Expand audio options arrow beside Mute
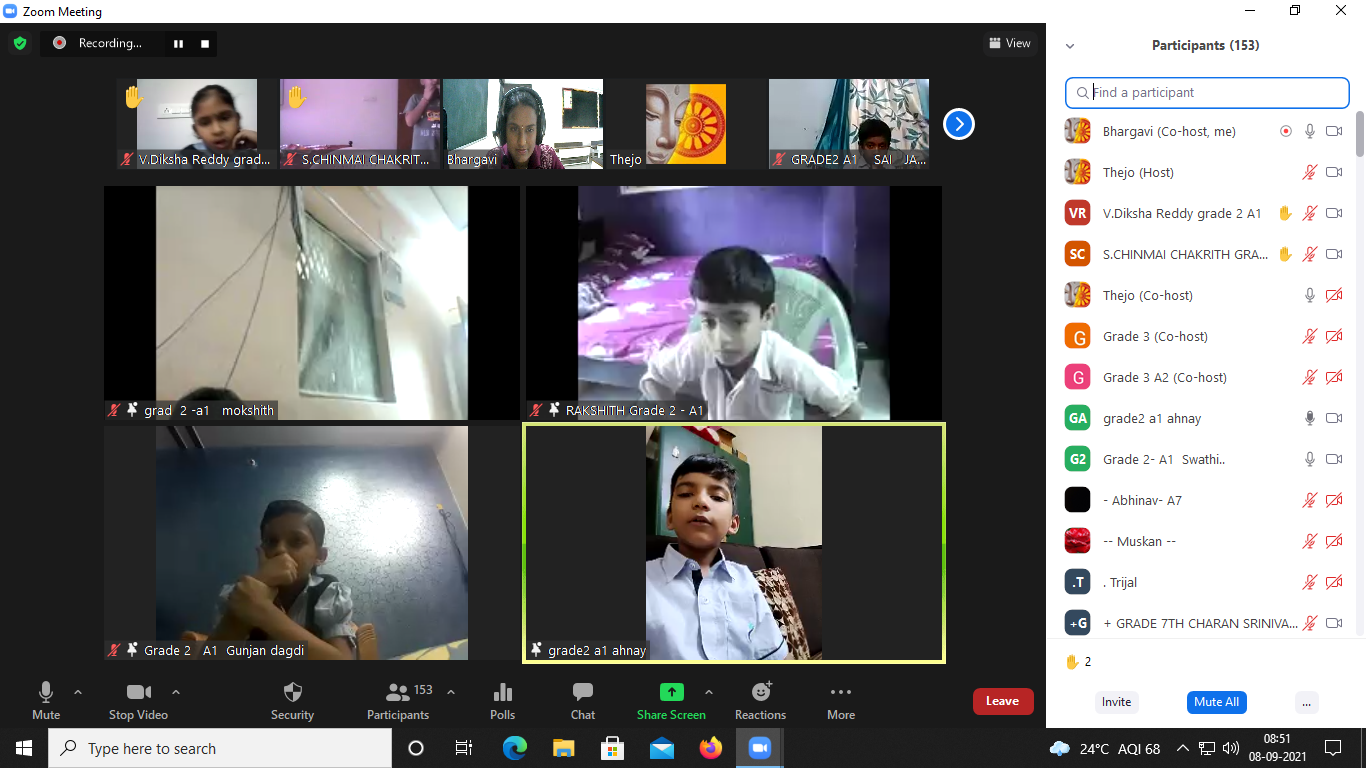1366x768 pixels. tap(78, 692)
